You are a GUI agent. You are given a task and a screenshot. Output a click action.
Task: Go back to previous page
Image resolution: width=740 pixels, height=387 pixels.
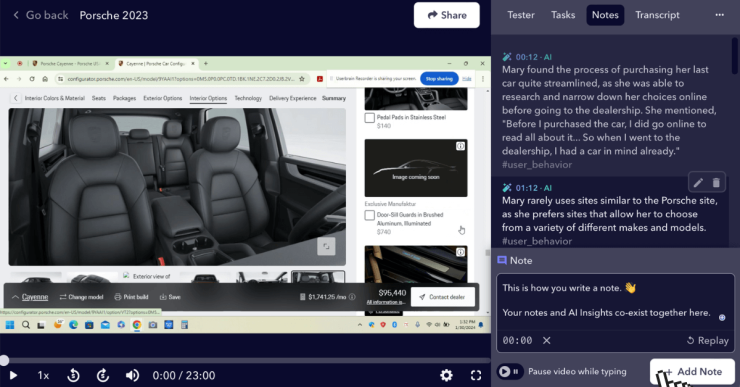(x=41, y=15)
